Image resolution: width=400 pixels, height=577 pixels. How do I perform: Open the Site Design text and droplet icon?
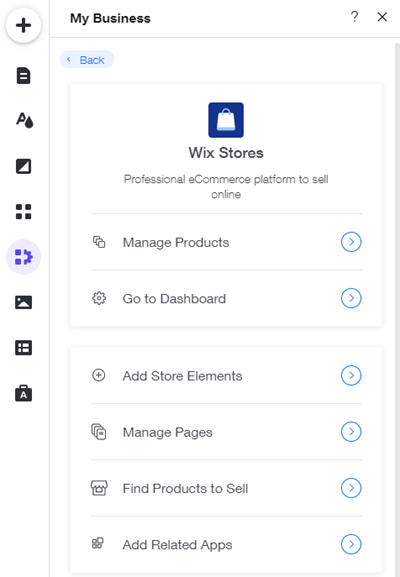[x=24, y=120]
